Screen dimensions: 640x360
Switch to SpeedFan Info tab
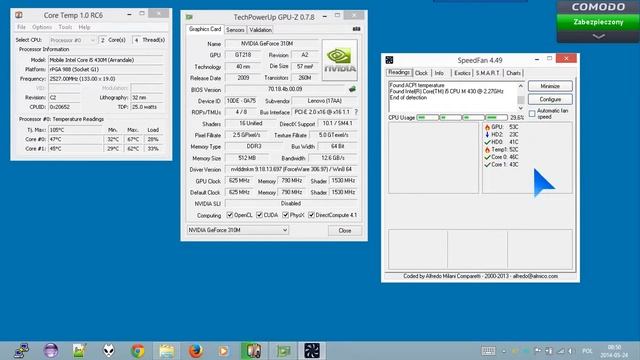point(439,73)
